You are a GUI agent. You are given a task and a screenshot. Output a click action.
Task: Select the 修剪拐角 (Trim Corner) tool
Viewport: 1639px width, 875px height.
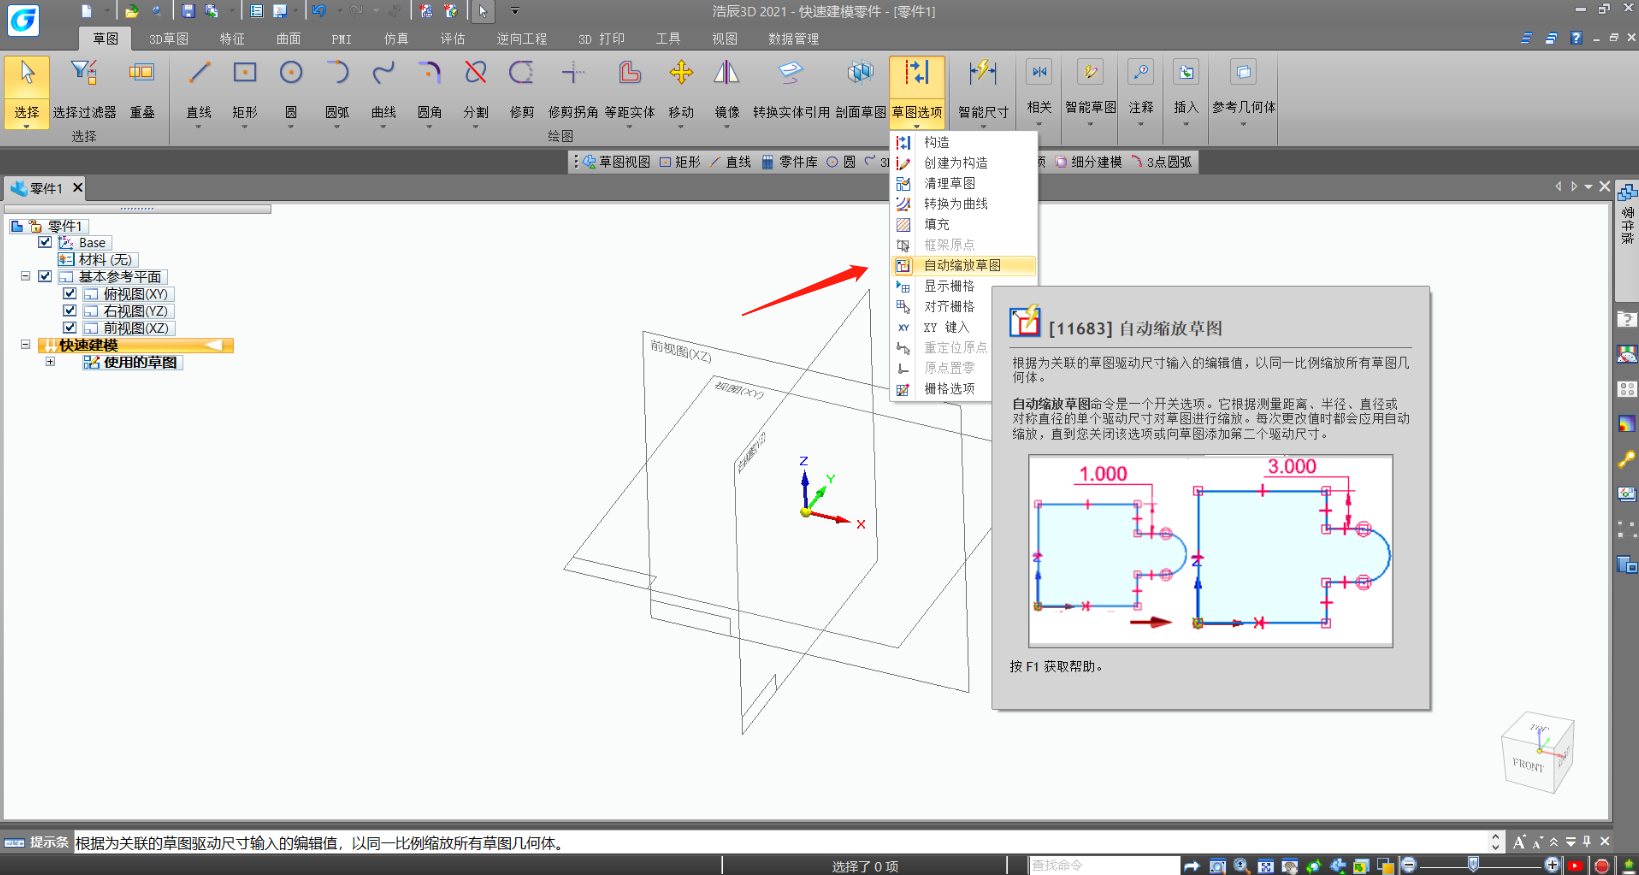click(573, 90)
